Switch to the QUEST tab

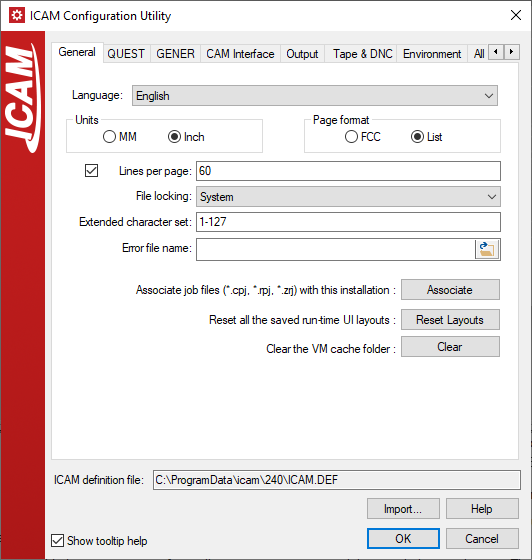126,54
